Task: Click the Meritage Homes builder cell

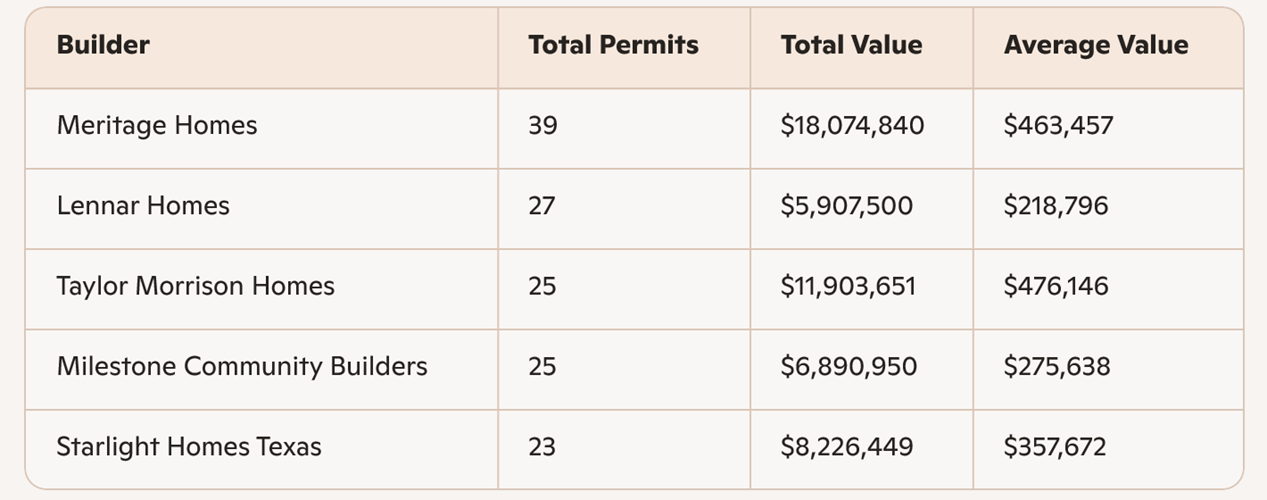Action: click(x=157, y=126)
